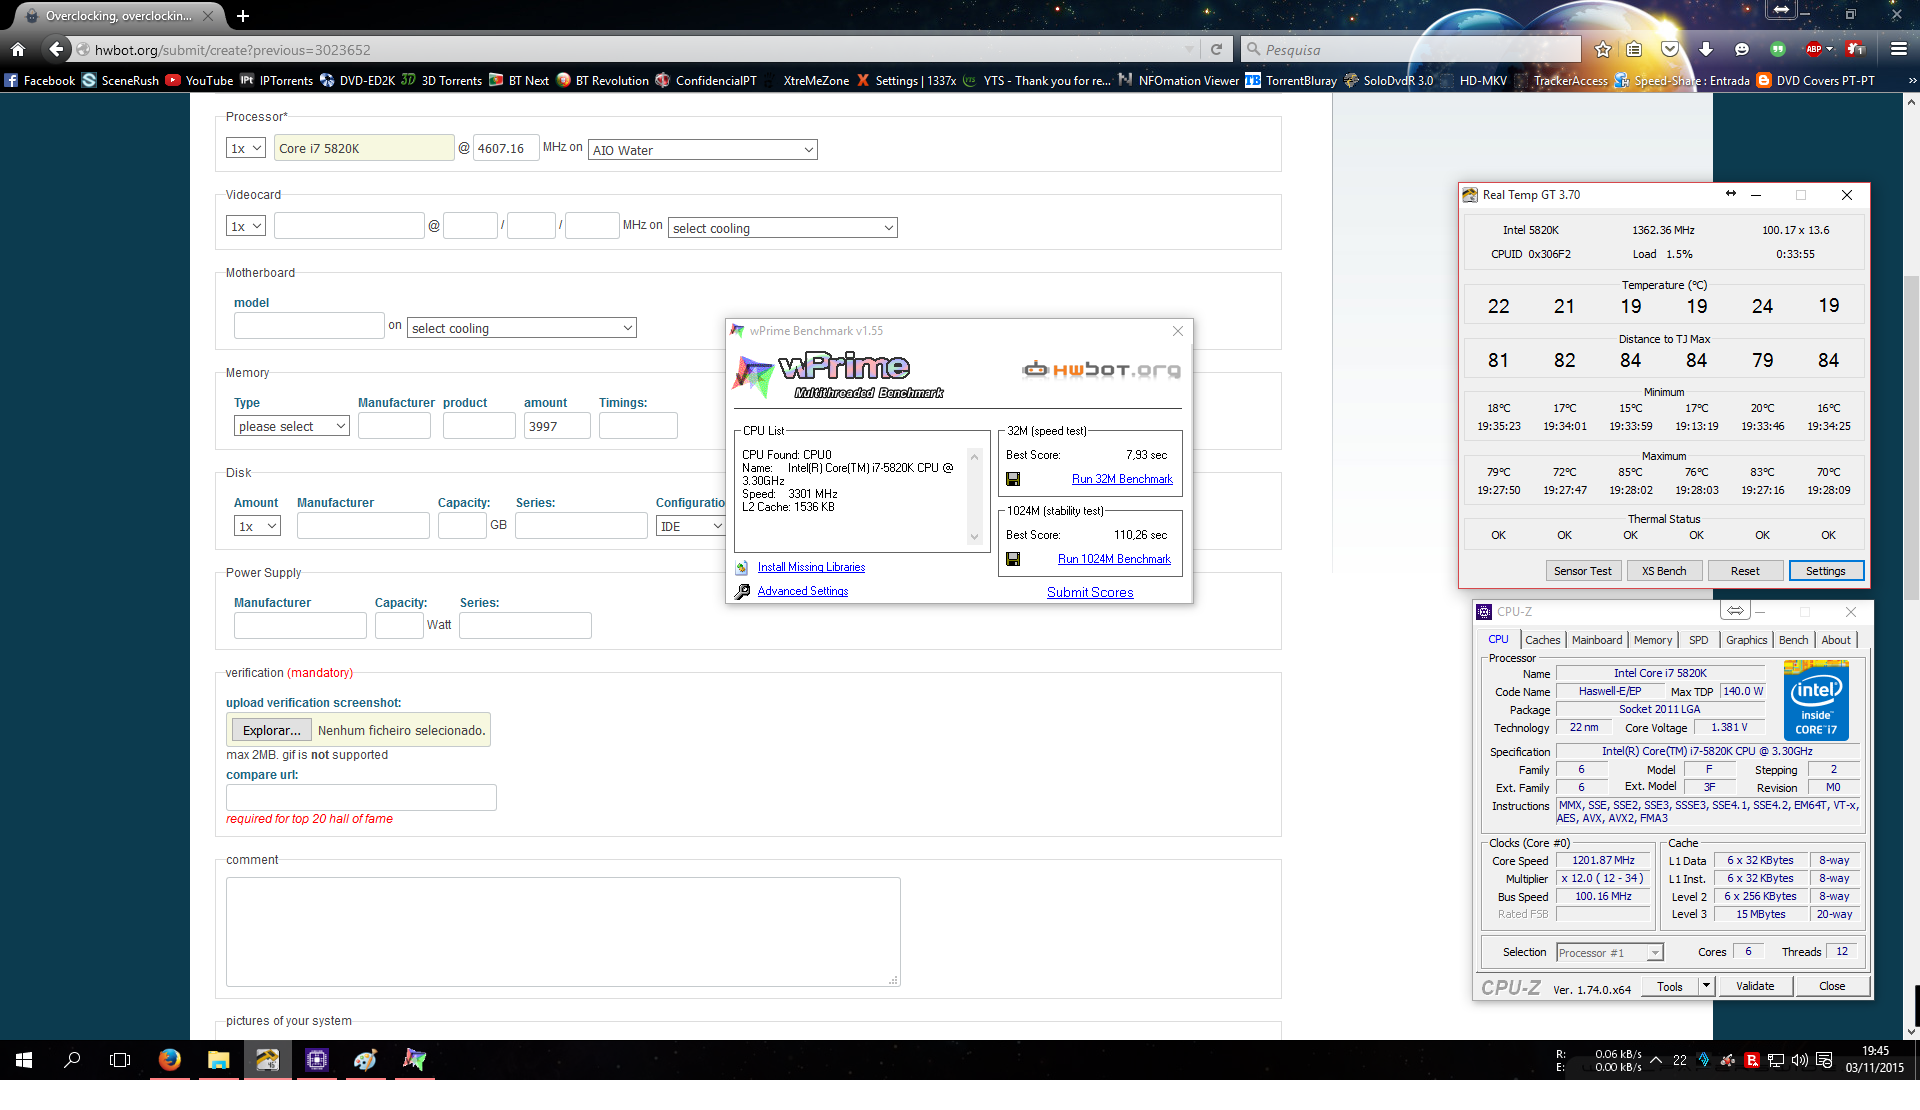Open the downloads arrow icon
Image resolution: width=1920 pixels, height=1110 pixels.
coord(1706,49)
